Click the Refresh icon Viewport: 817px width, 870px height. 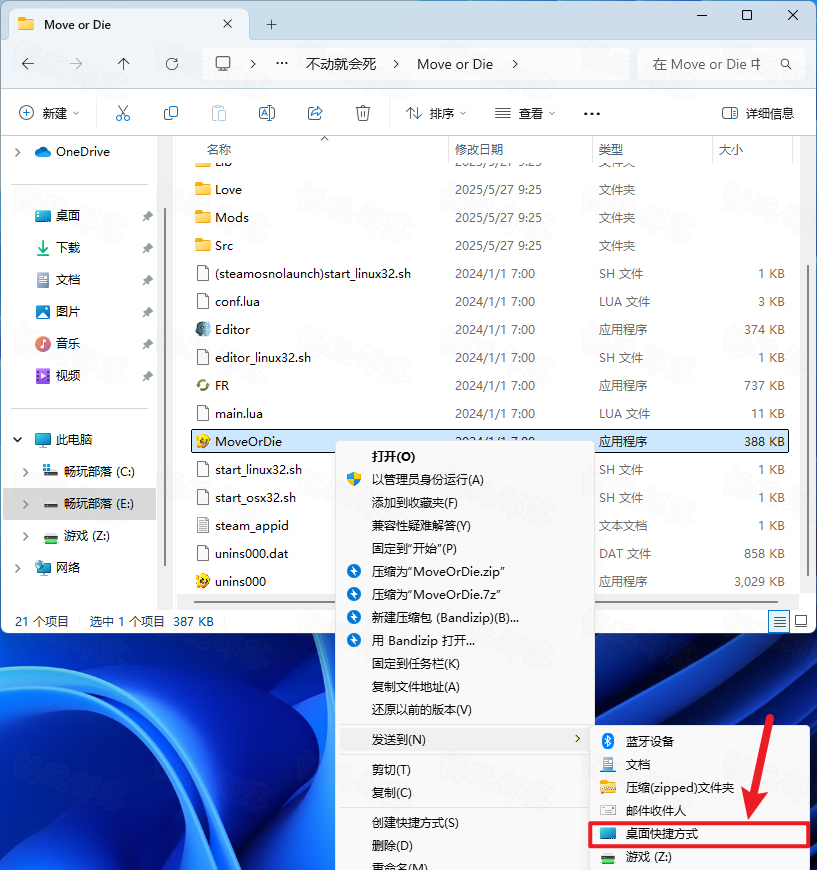(x=172, y=64)
